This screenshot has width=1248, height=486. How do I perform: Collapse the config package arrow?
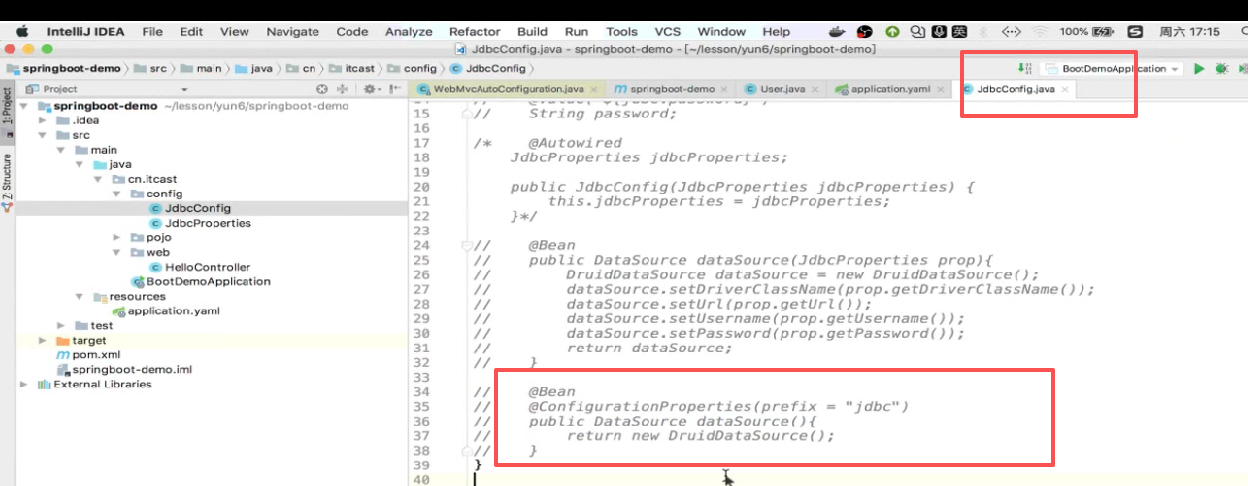coord(118,194)
